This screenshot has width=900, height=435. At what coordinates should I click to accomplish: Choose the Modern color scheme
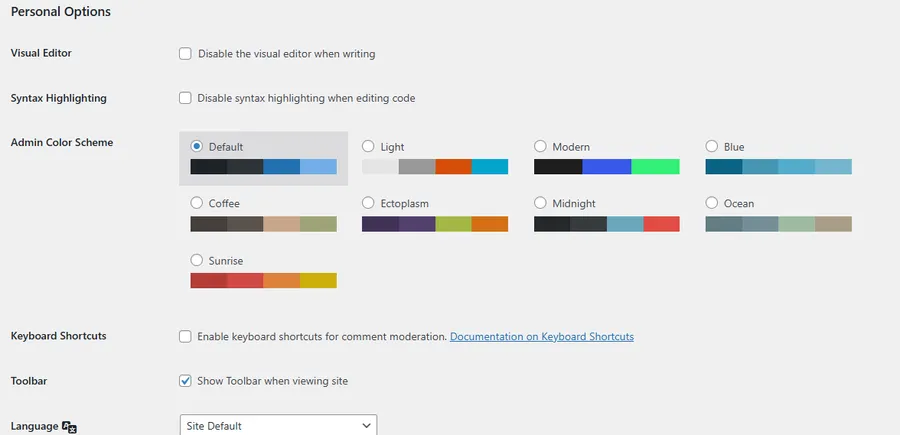540,147
